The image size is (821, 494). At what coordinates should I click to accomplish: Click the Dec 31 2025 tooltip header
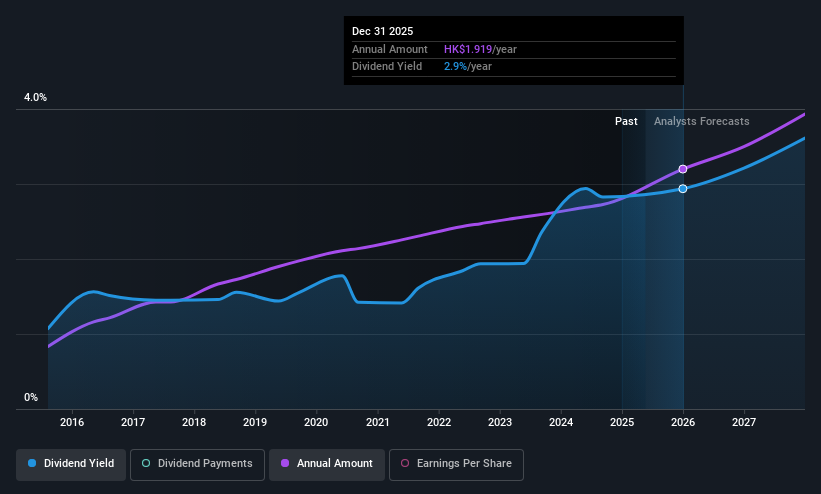click(382, 31)
